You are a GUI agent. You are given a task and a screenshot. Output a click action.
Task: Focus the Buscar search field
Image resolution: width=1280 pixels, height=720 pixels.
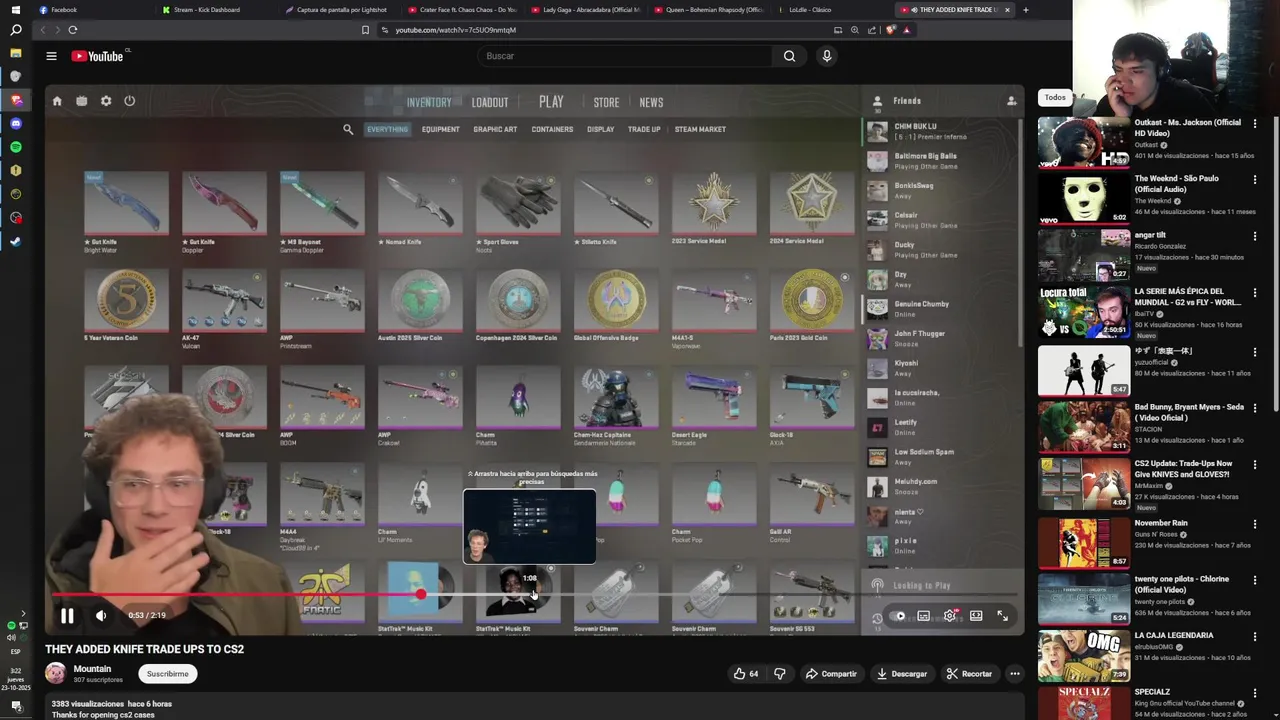point(625,56)
